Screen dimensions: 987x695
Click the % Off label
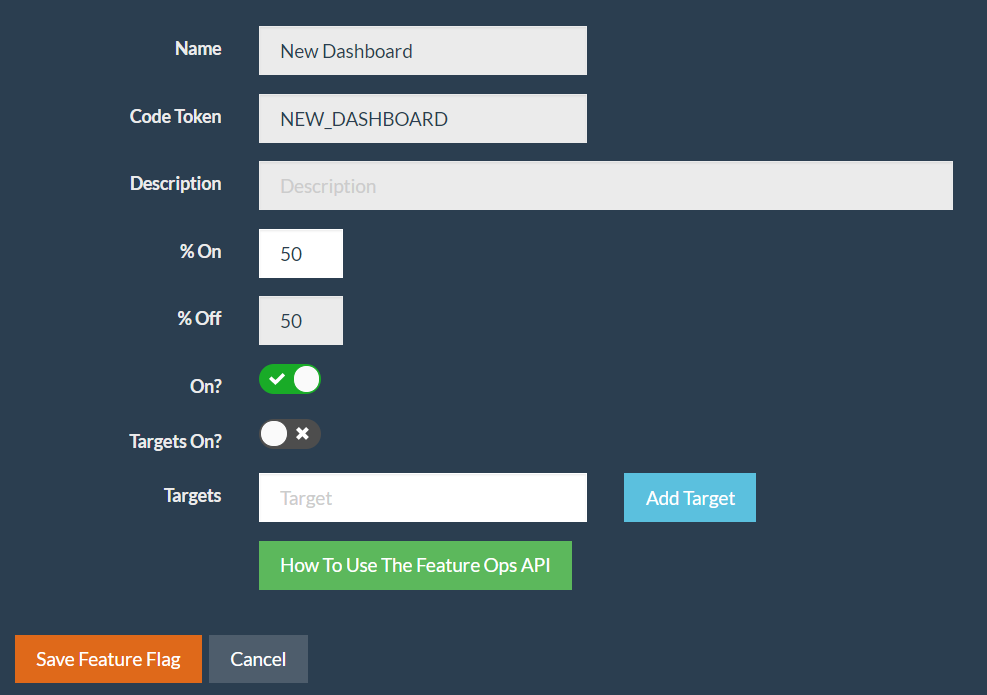tap(199, 319)
